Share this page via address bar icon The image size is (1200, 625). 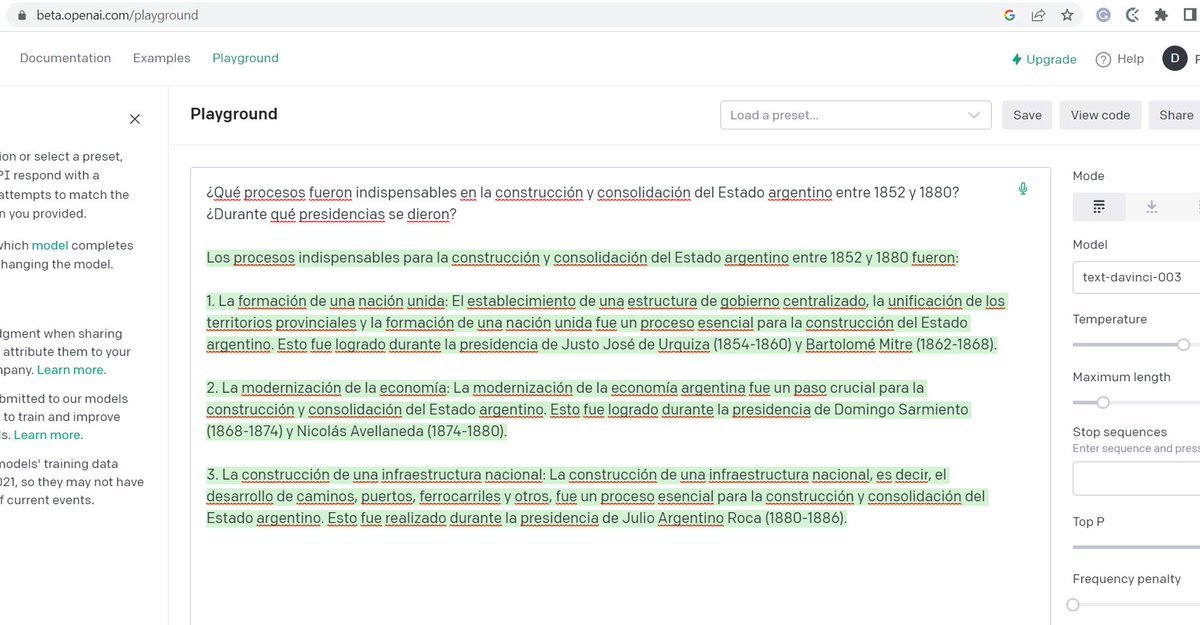1038,15
